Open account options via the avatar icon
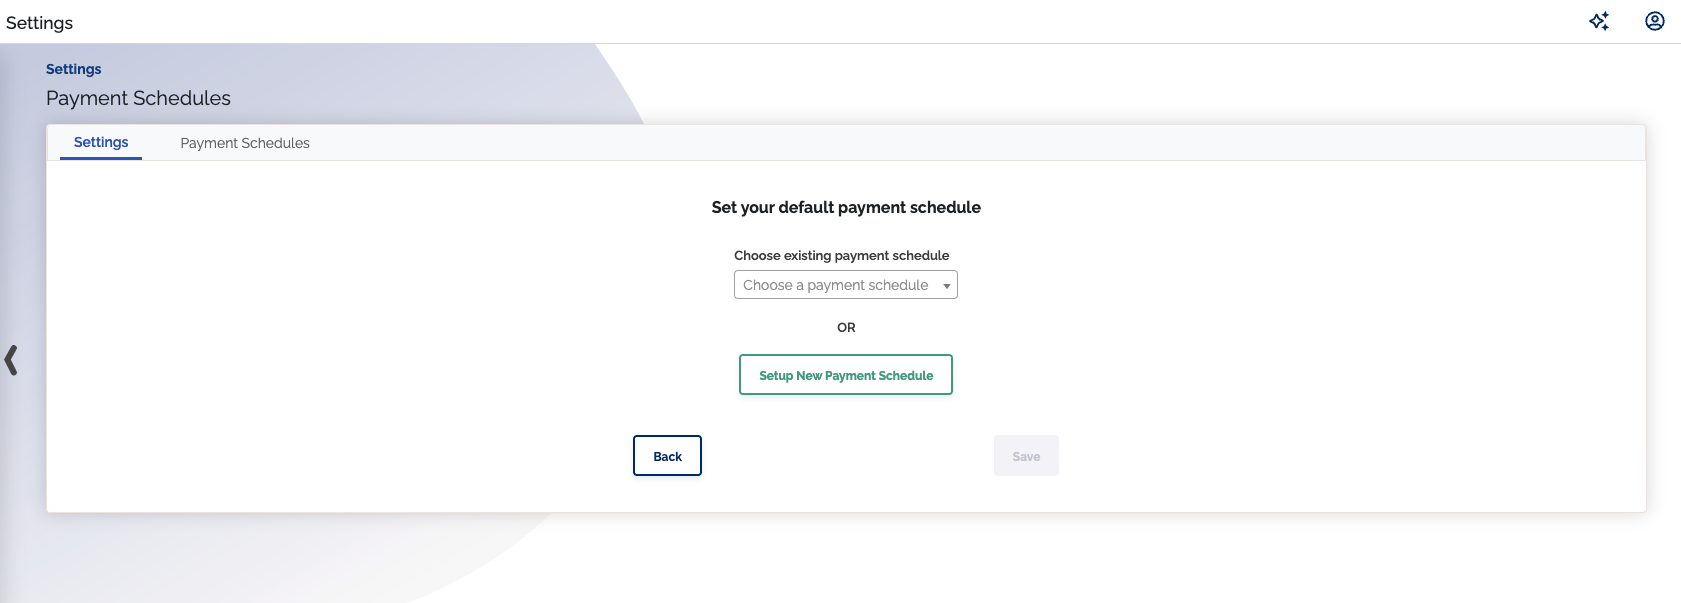The height and width of the screenshot is (603, 1681). click(x=1654, y=20)
